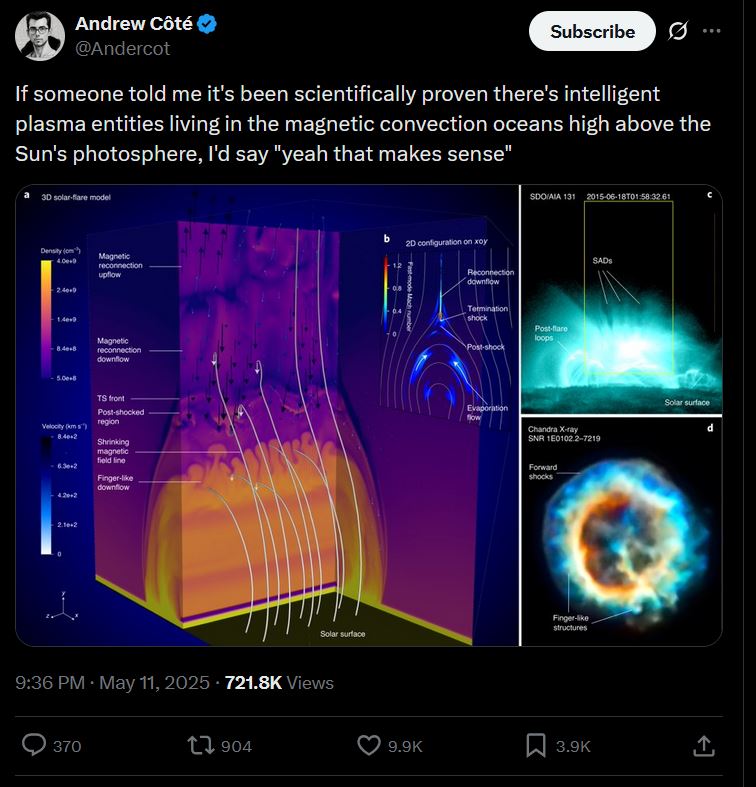This screenshot has height=787, width=756.
Task: Open the 3D solar-flare model image
Action: pyautogui.click(x=268, y=415)
